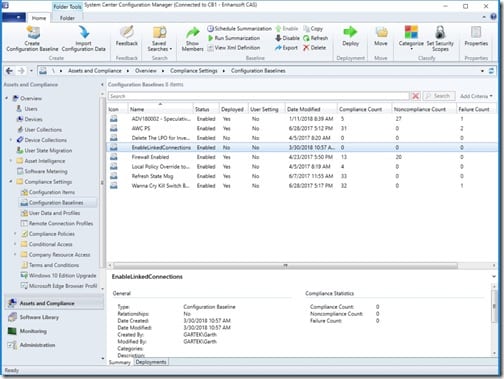Collapse the details pane chevron
Screen dimensions: 504x379
(494, 277)
